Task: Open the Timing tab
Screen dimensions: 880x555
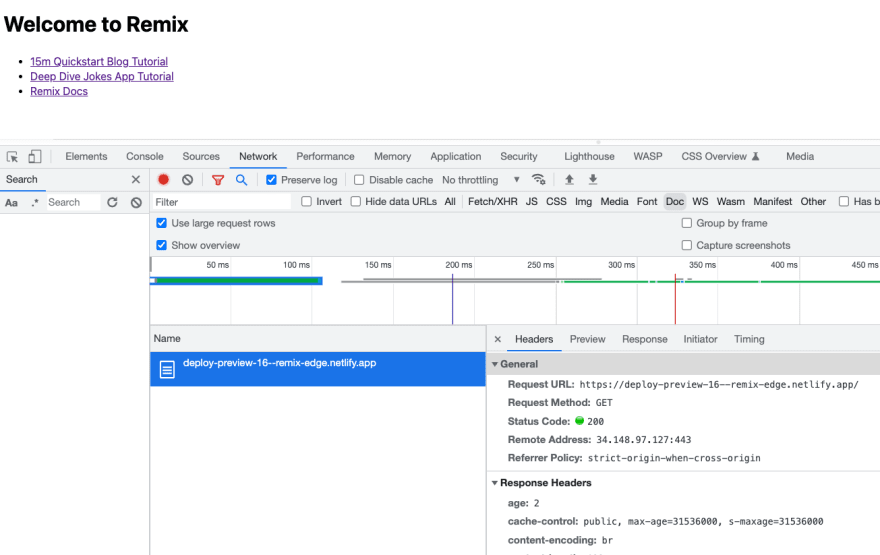Action: (749, 340)
